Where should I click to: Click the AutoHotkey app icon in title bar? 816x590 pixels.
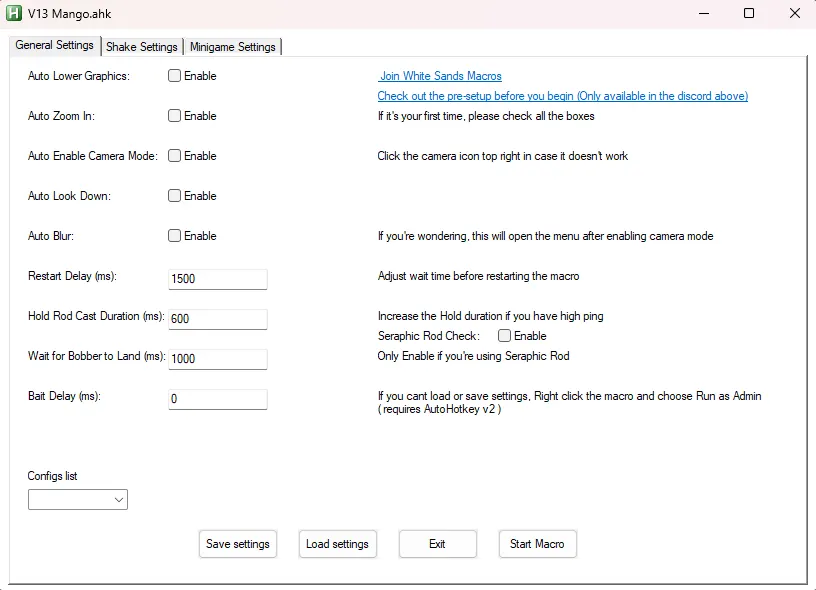click(x=14, y=14)
